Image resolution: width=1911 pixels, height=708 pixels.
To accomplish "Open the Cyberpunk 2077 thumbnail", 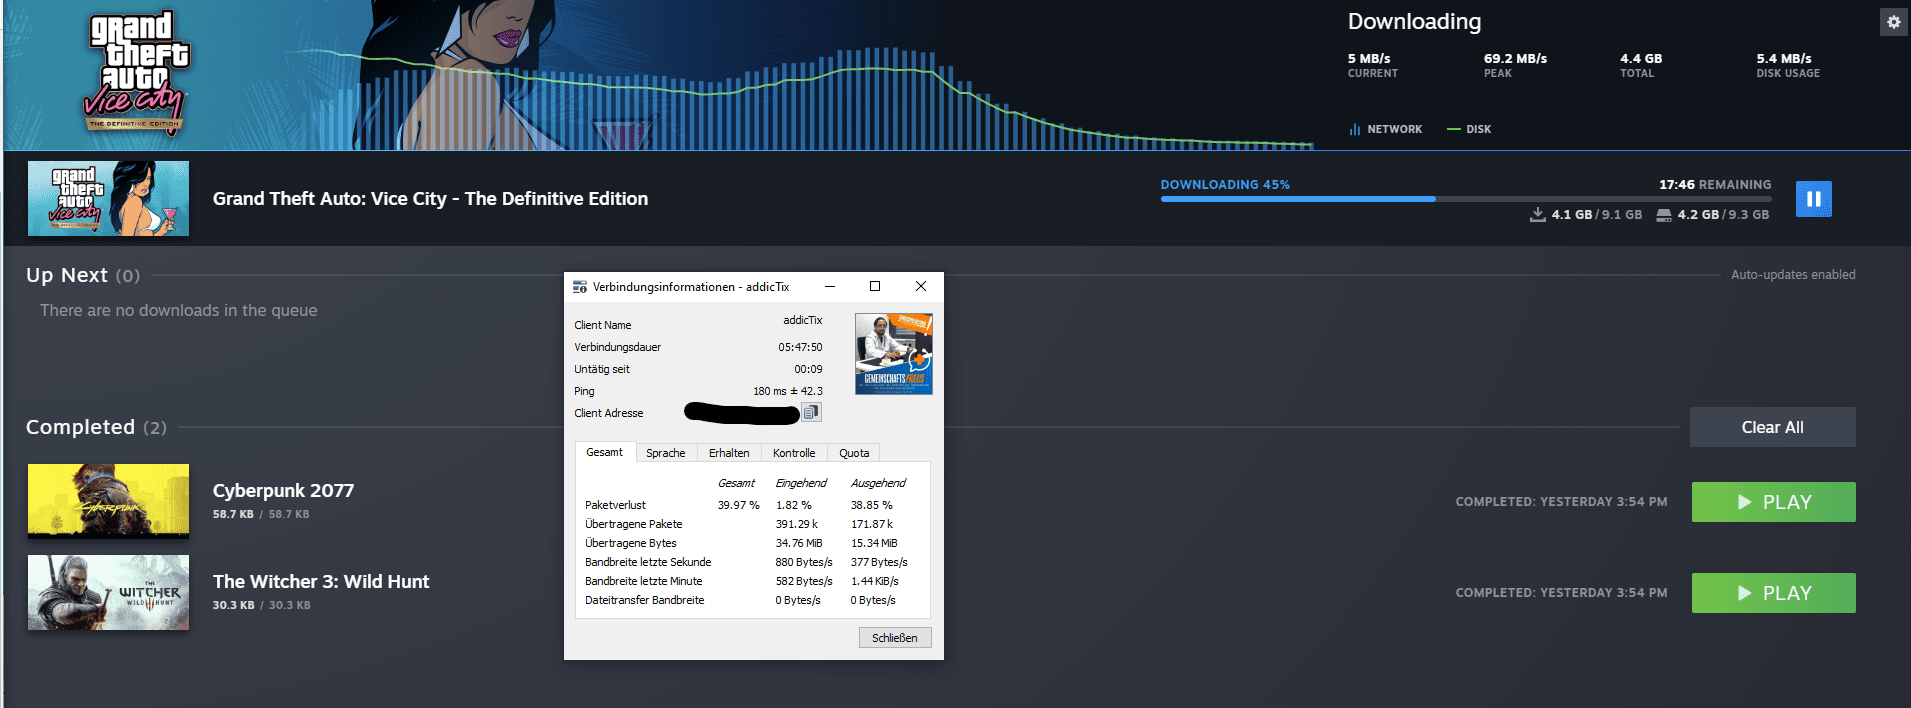I will click(x=108, y=501).
